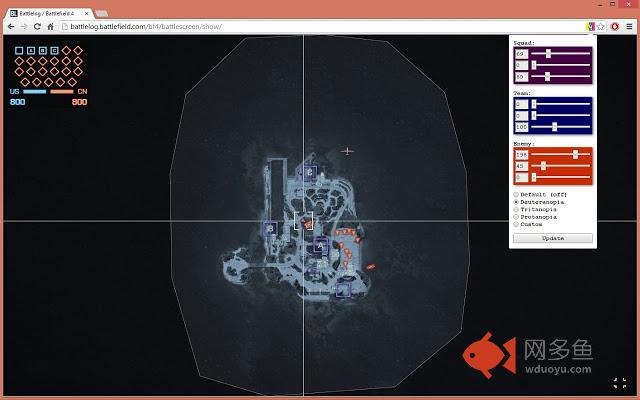Viewport: 640px width, 400px height.
Task: Click flag B icon in the scoreboard
Action: [42, 51]
